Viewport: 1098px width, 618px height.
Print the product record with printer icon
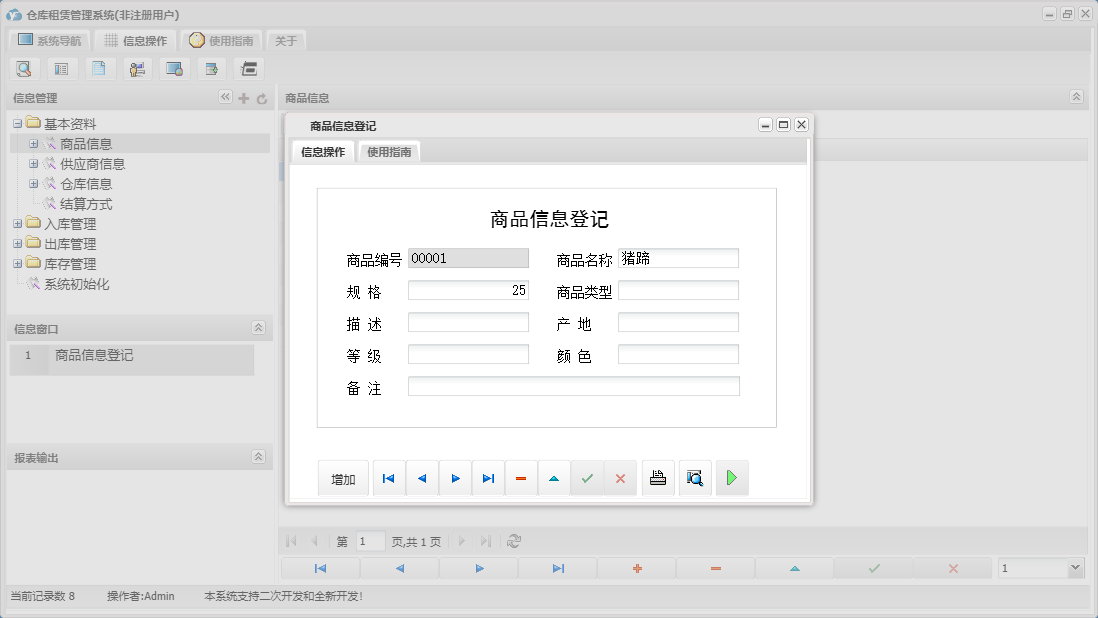pyautogui.click(x=658, y=477)
